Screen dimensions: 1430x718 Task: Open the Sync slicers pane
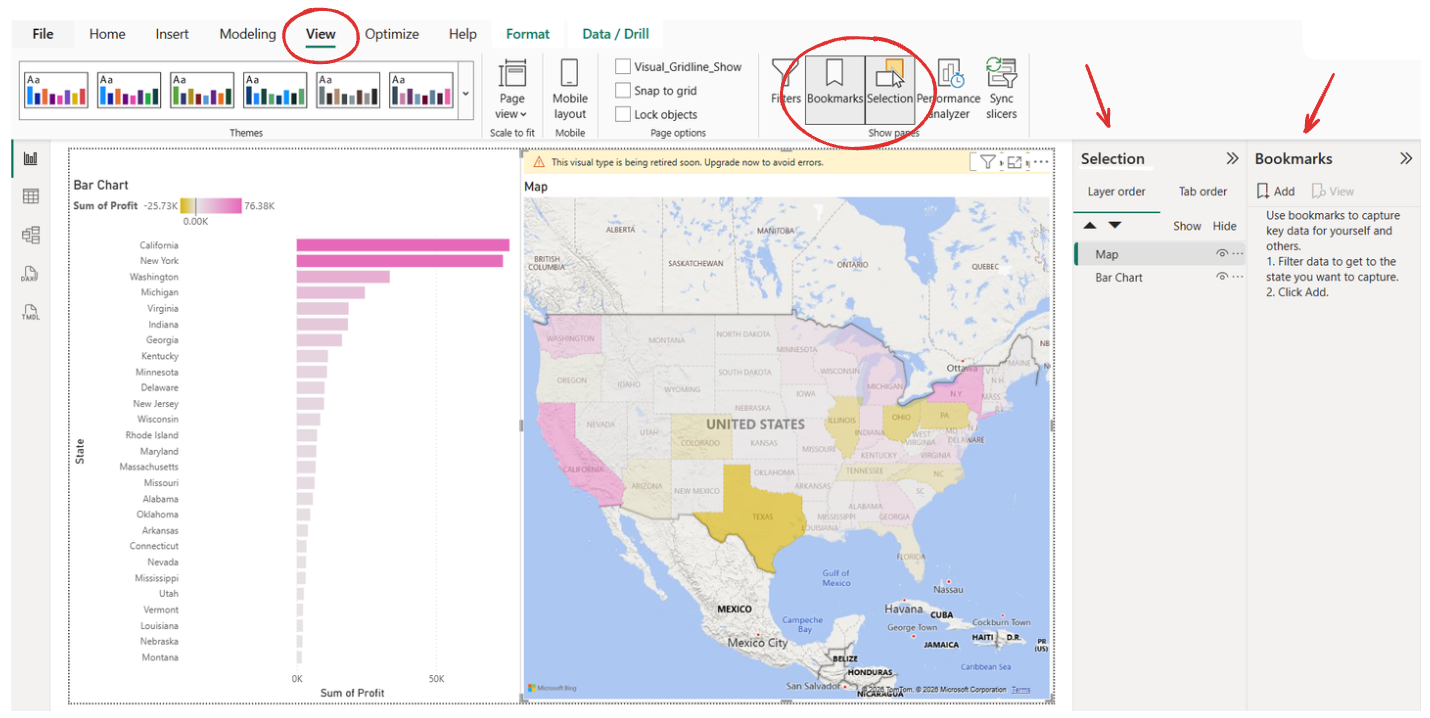[1001, 89]
